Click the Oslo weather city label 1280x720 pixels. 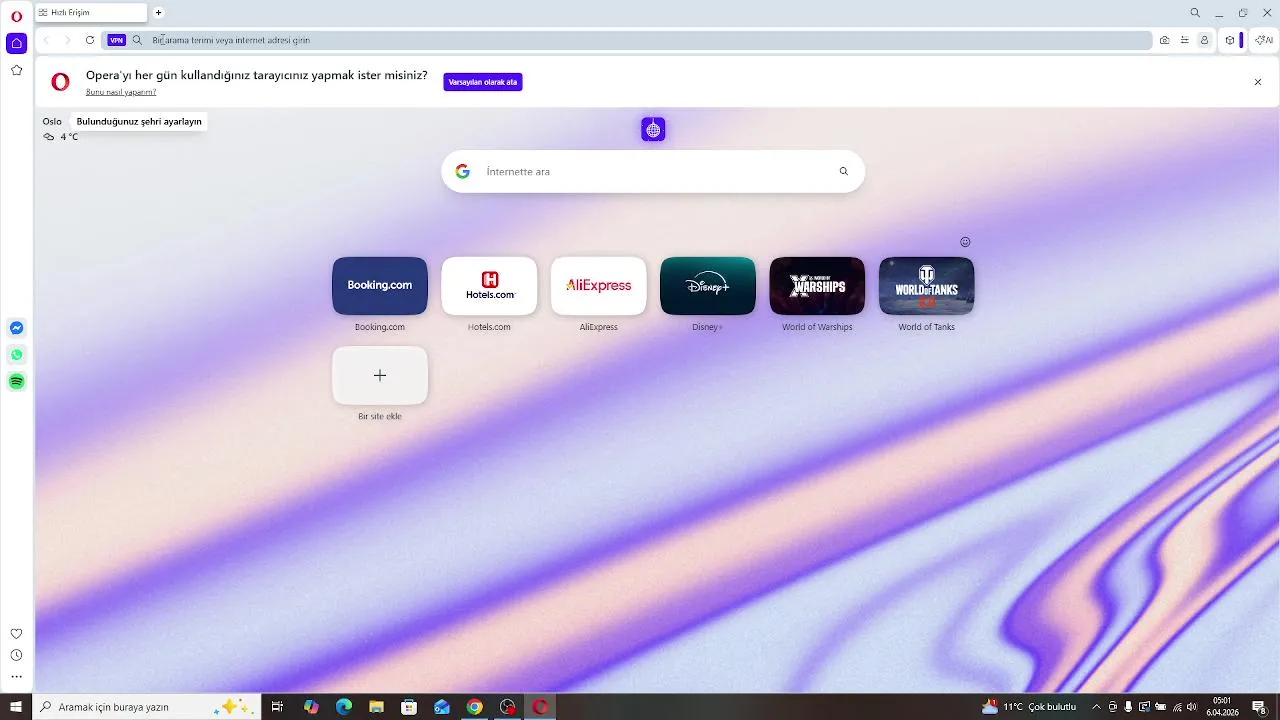pos(52,121)
